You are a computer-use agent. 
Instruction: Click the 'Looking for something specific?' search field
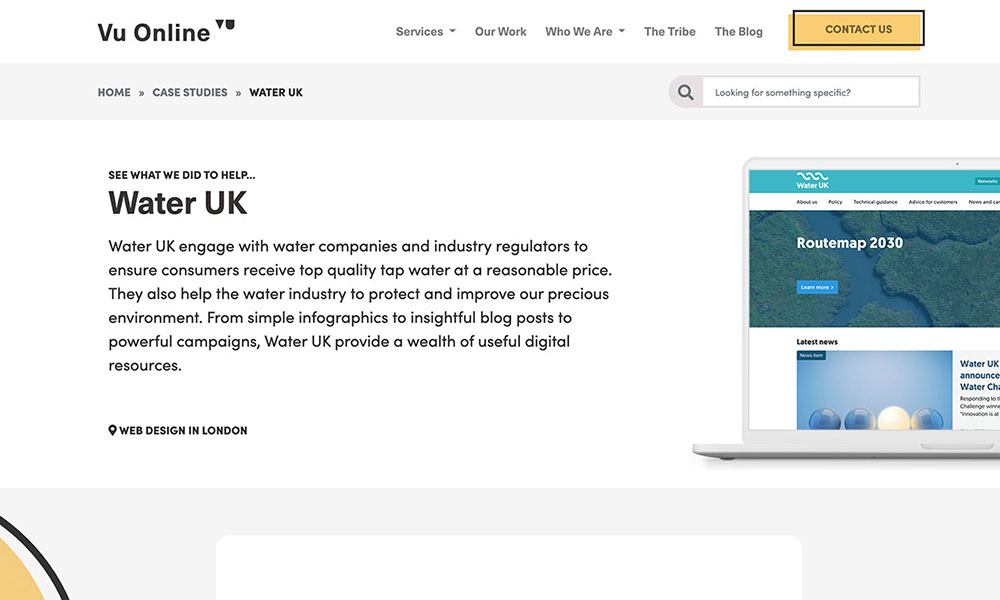pyautogui.click(x=810, y=92)
